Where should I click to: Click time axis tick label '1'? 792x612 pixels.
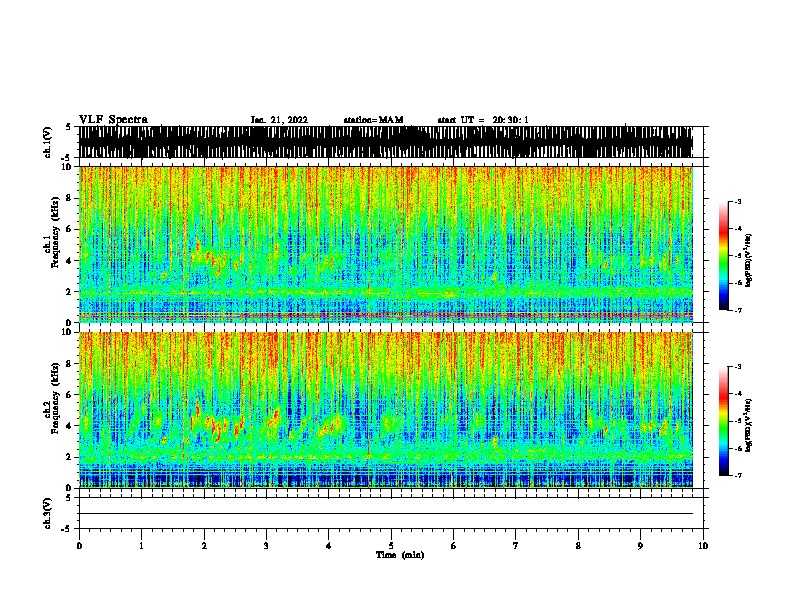coord(141,546)
